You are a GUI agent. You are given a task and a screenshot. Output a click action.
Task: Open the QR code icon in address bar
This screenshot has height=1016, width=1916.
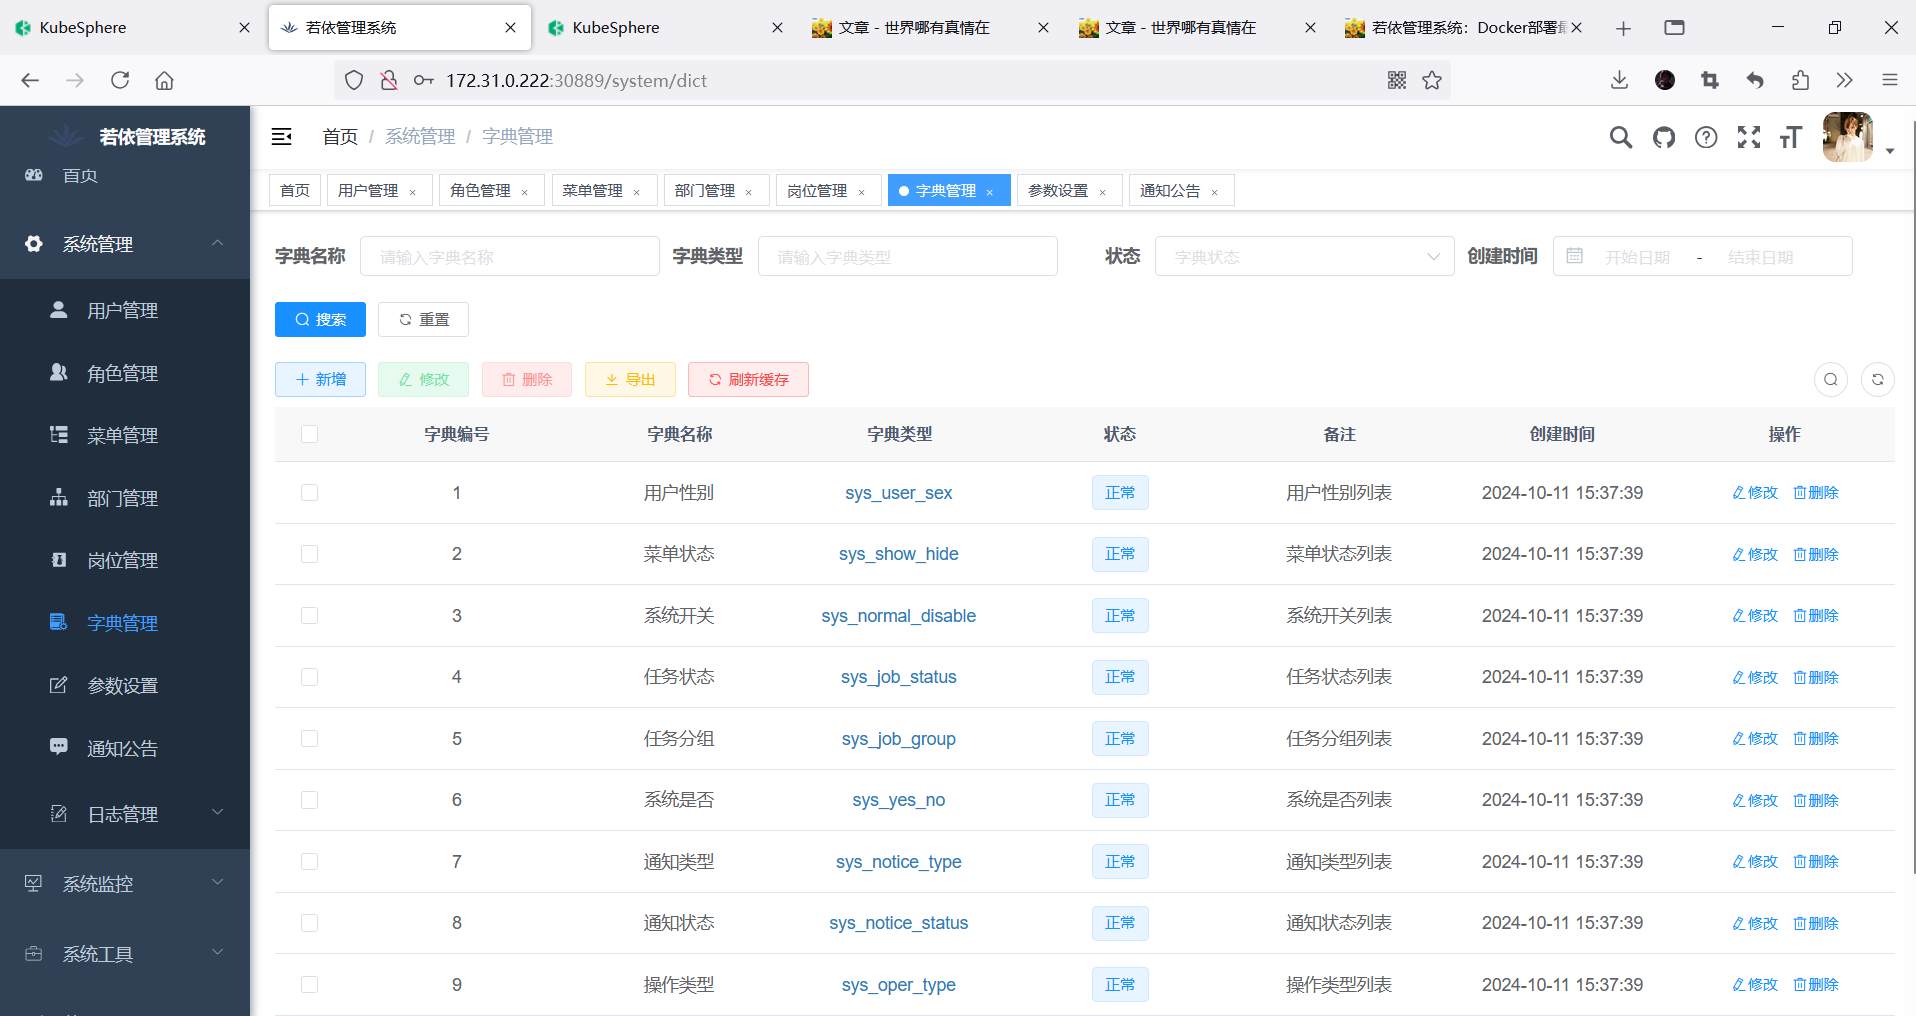[1397, 80]
